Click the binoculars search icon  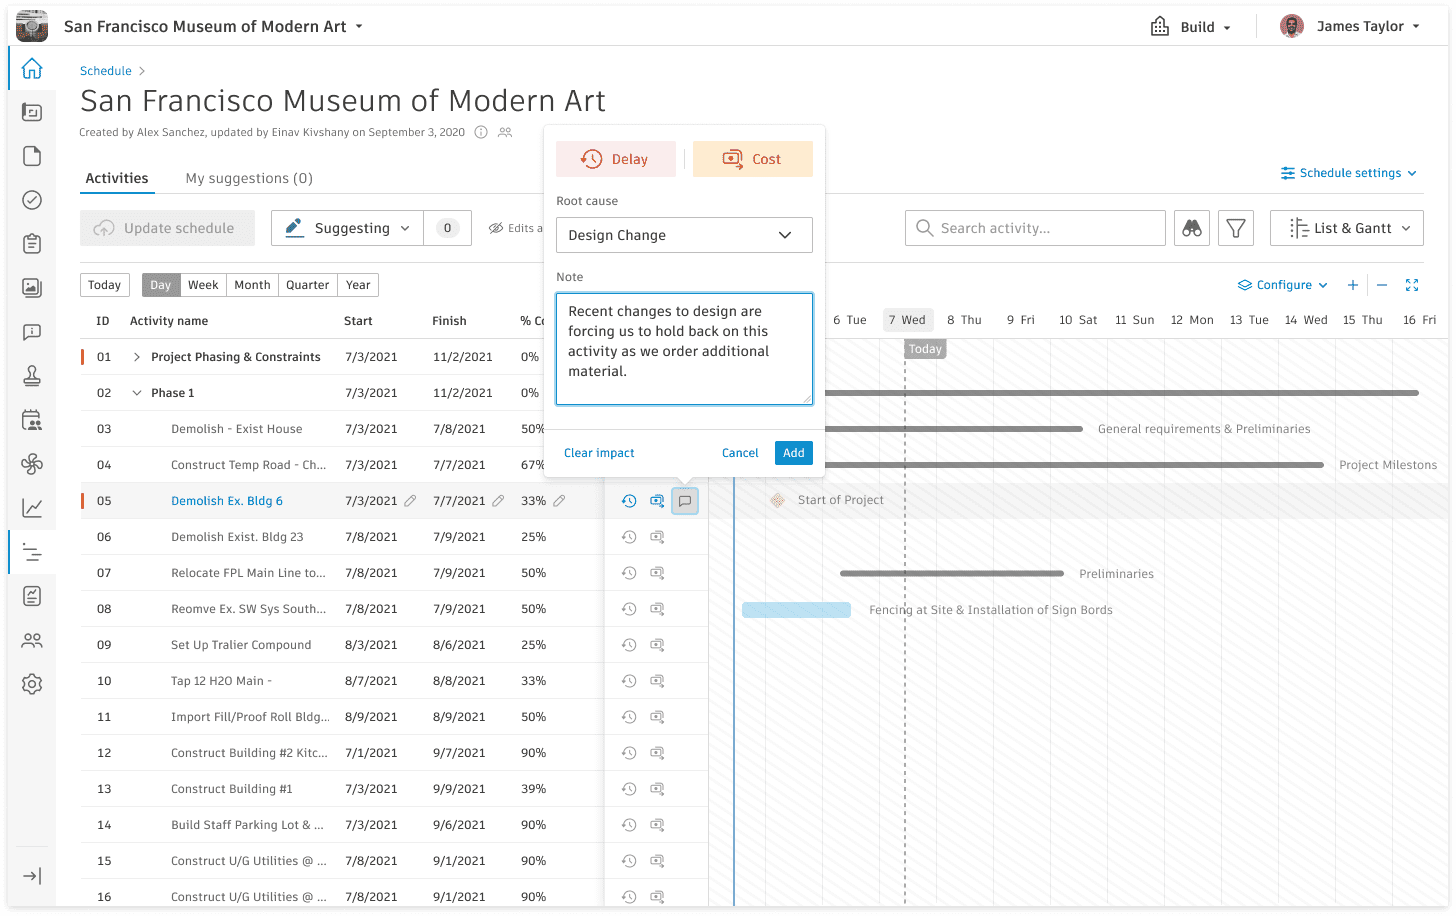(x=1192, y=228)
